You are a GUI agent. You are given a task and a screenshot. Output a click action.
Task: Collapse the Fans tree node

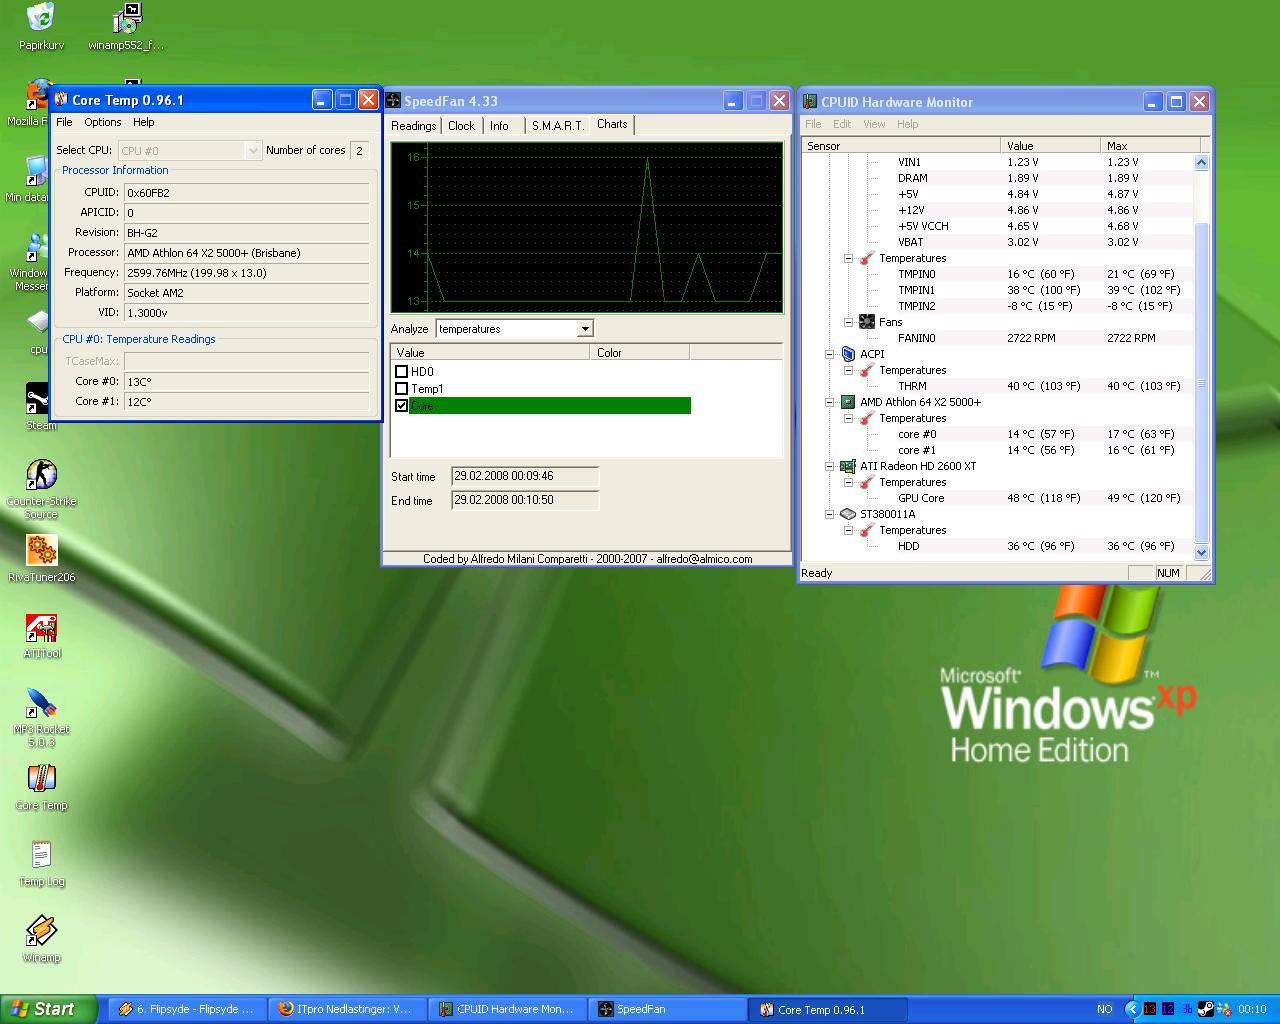point(848,322)
